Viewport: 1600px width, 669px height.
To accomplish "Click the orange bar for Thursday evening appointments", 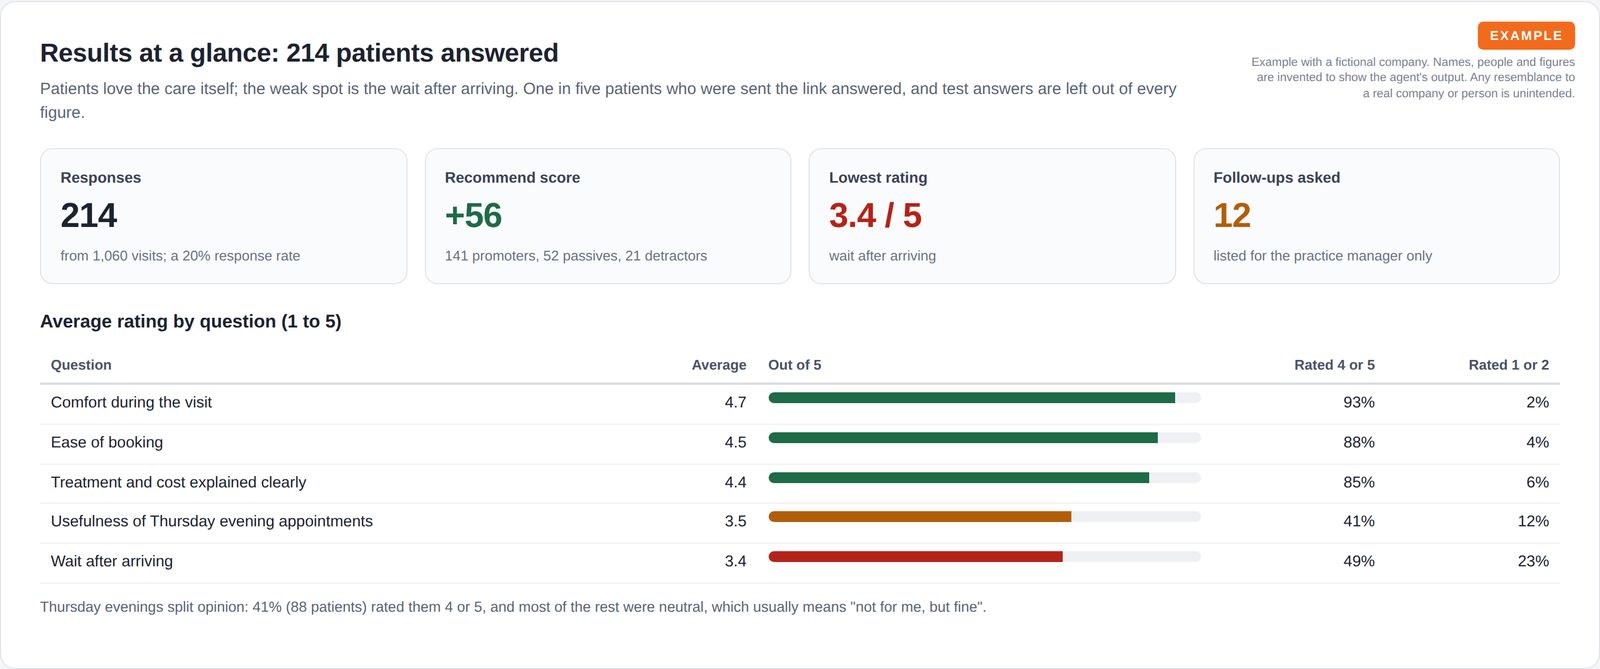I will click(x=919, y=517).
